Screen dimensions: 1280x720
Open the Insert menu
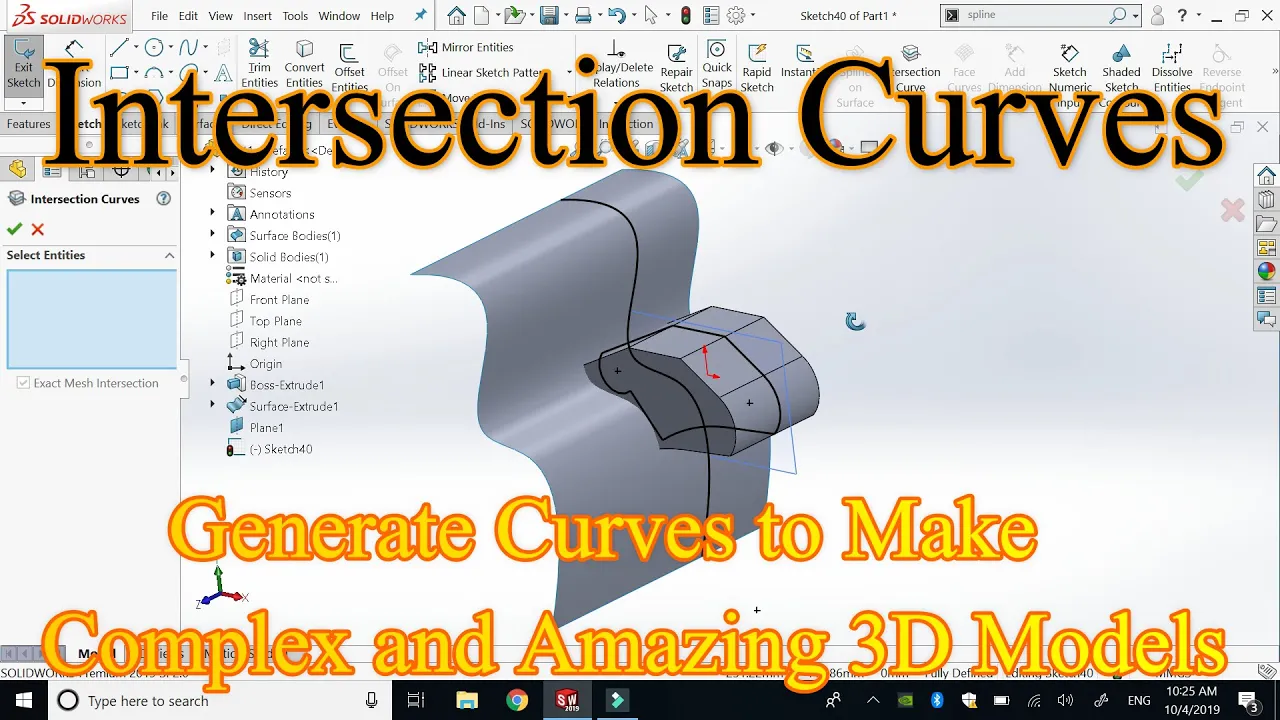click(x=257, y=16)
